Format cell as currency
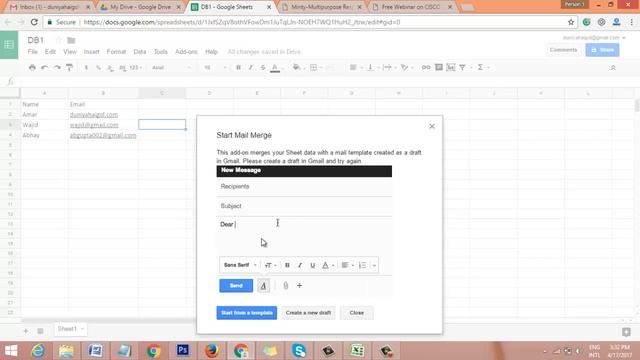The height and width of the screenshot is (360, 640). 86,67
